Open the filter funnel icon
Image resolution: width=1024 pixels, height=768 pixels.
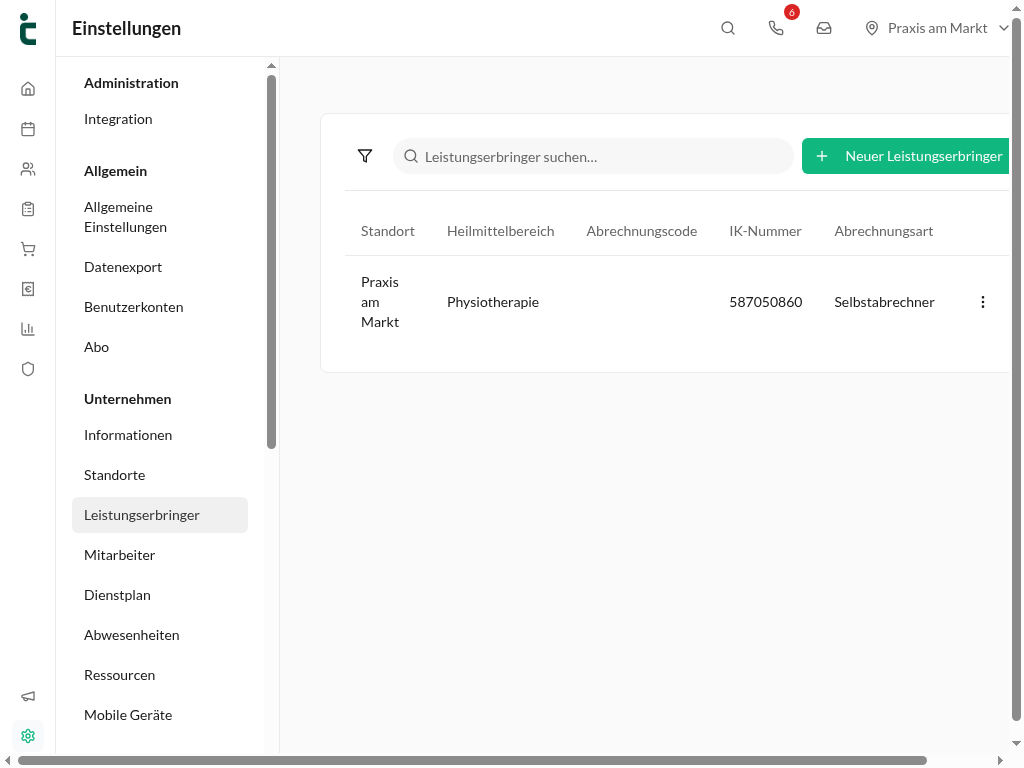click(365, 155)
